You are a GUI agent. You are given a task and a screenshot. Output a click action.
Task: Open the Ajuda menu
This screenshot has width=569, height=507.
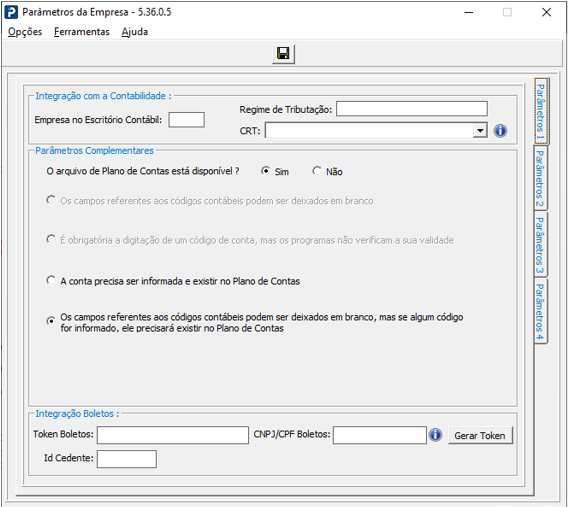pyautogui.click(x=135, y=32)
